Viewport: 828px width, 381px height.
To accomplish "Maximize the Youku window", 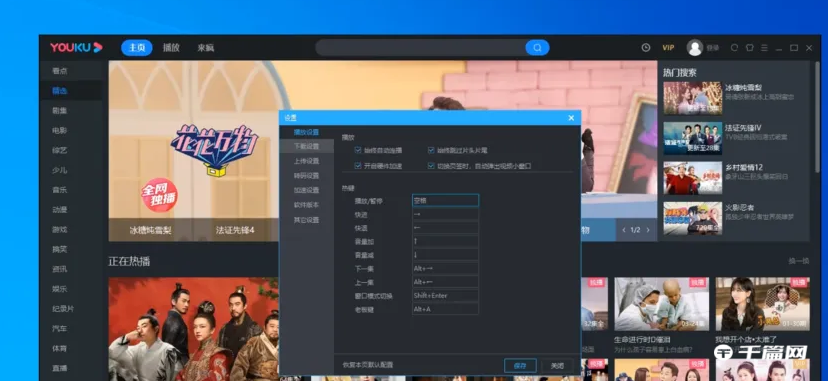I will 794,47.
